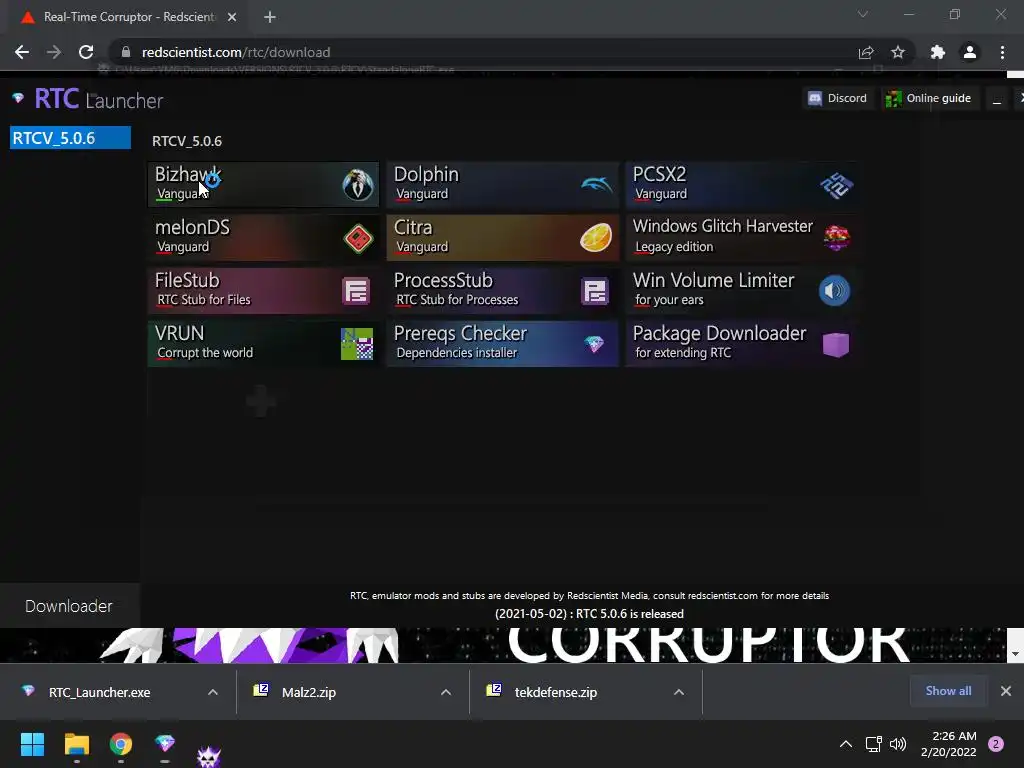This screenshot has height=768, width=1024.
Task: Bookmark this page with star icon
Action: (898, 52)
